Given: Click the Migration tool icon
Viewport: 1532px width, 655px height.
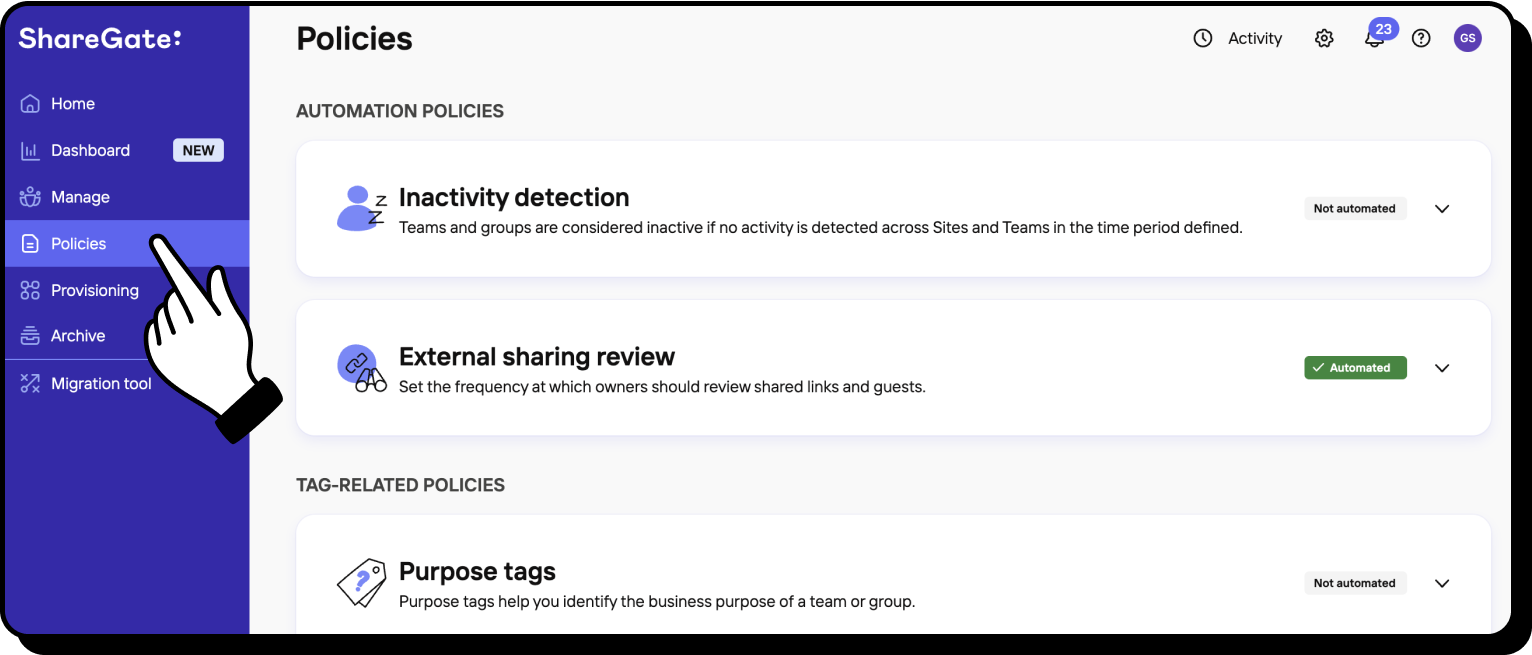Looking at the screenshot, I should point(30,384).
